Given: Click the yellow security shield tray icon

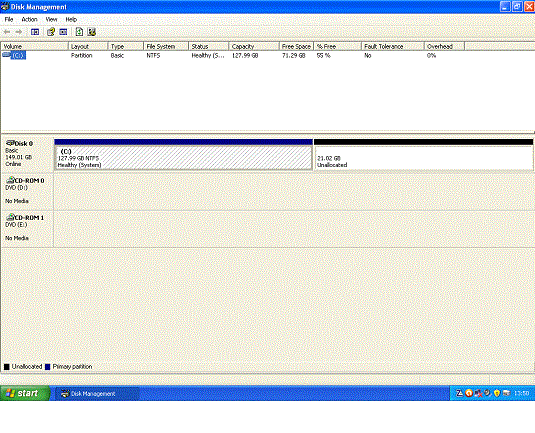Looking at the screenshot, I should point(497,393).
